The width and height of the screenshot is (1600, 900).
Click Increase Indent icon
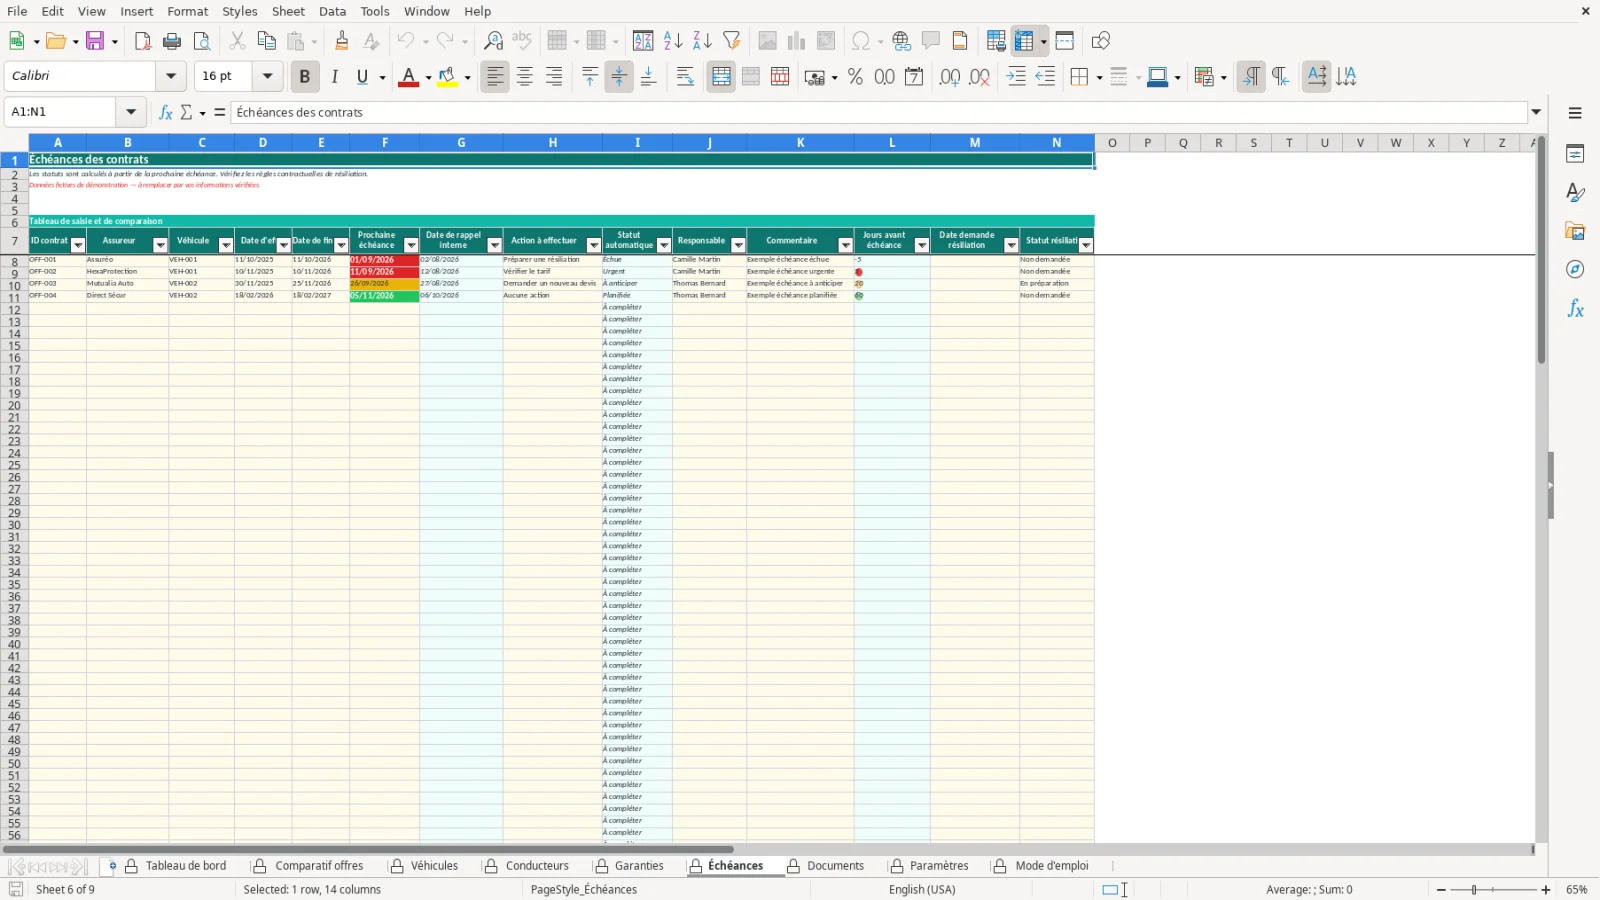1016,77
